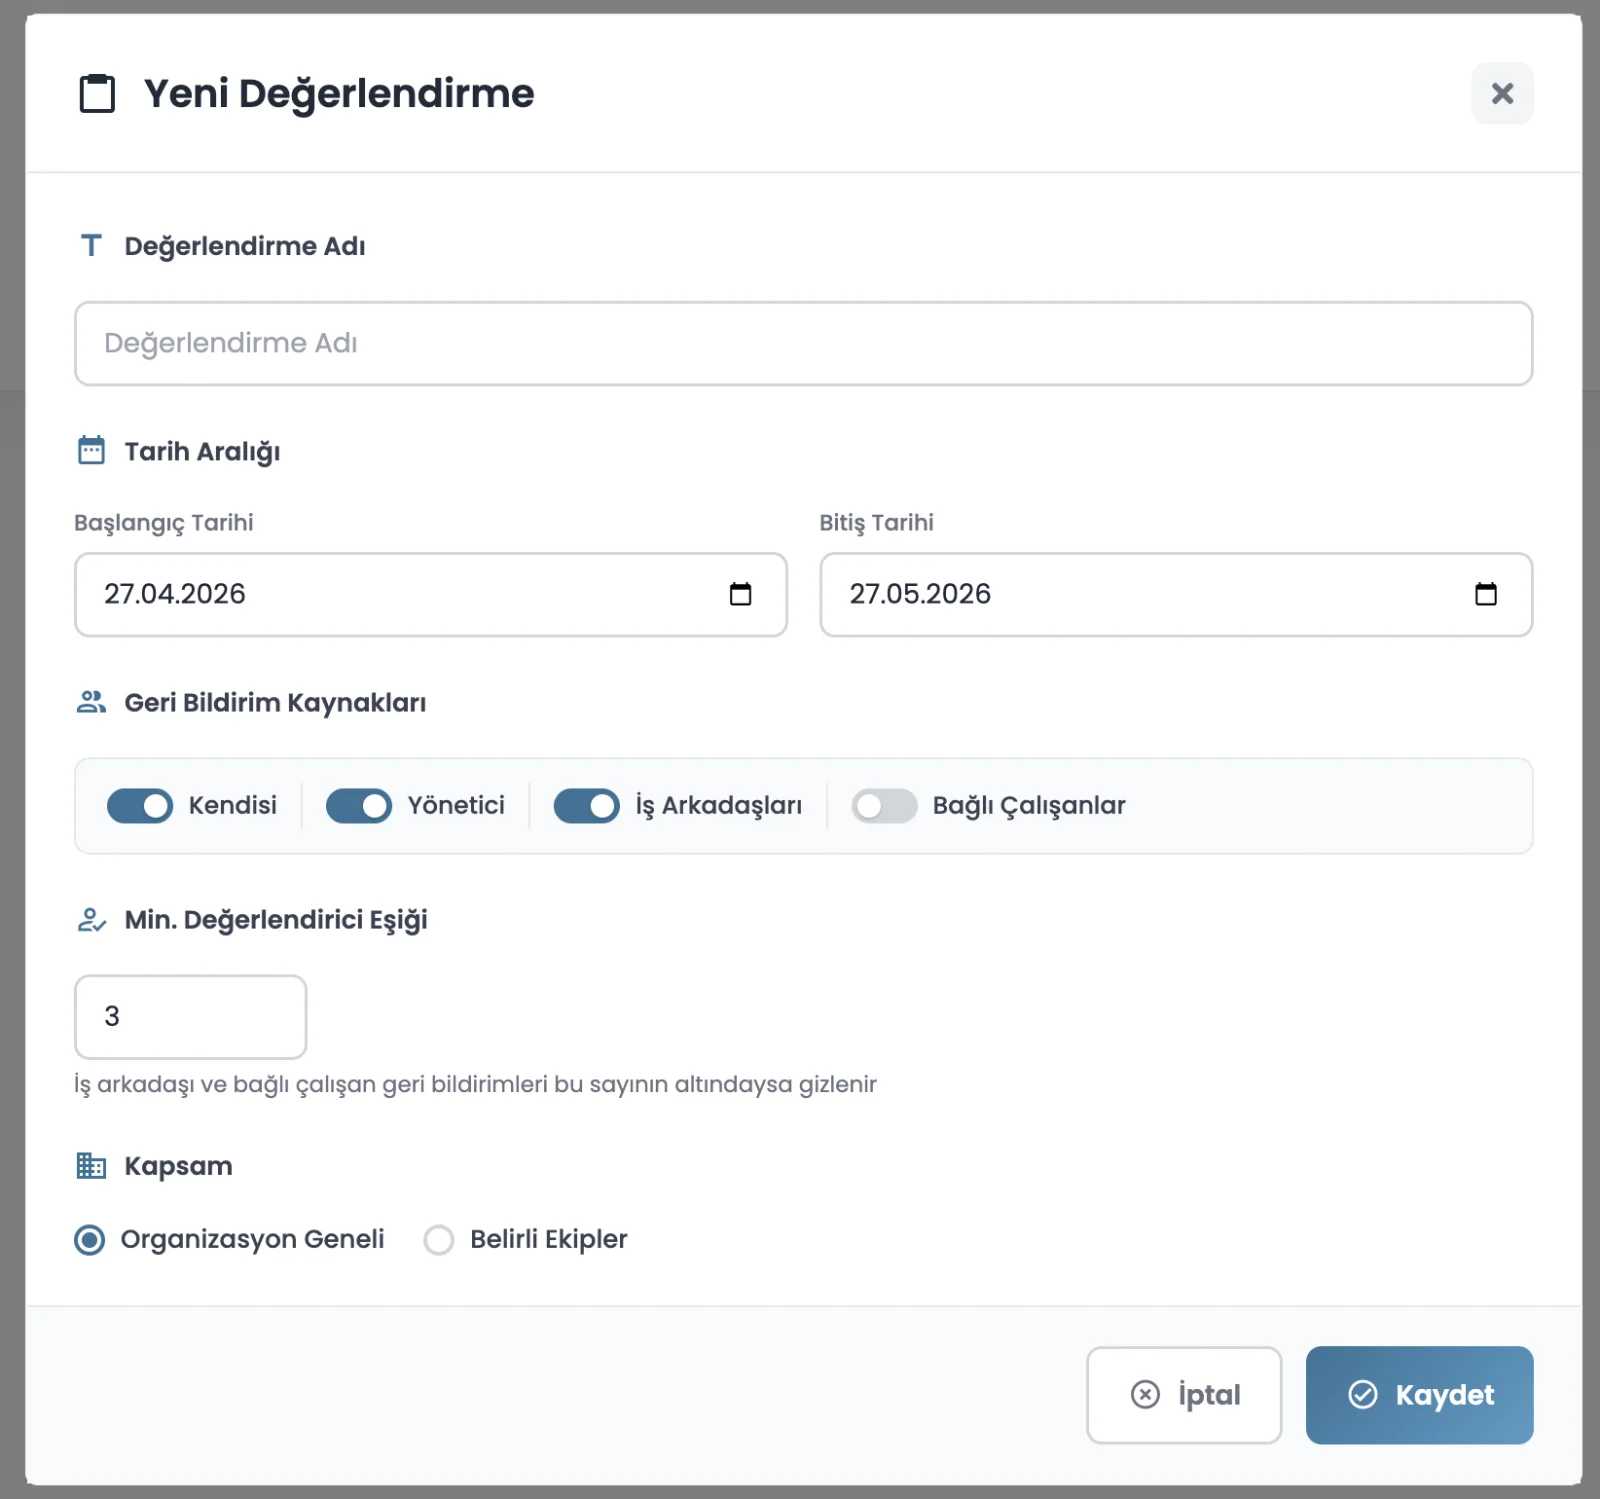This screenshot has width=1600, height=1499.
Task: Enable the Bağlı Çalışanlar toggle
Action: 885,805
